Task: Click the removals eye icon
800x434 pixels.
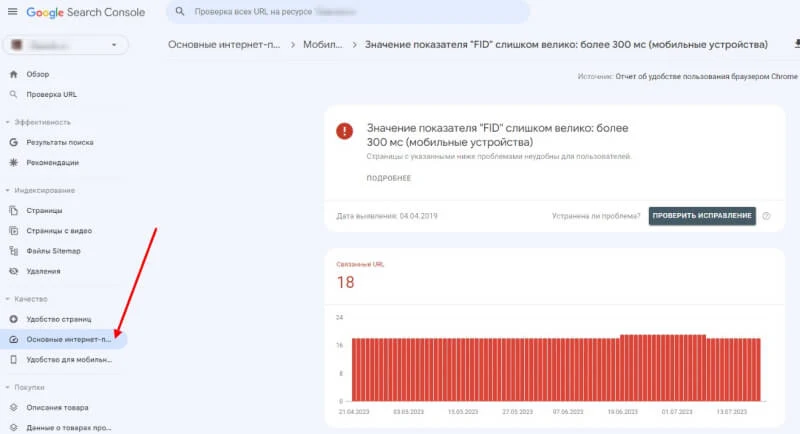Action: [13, 271]
